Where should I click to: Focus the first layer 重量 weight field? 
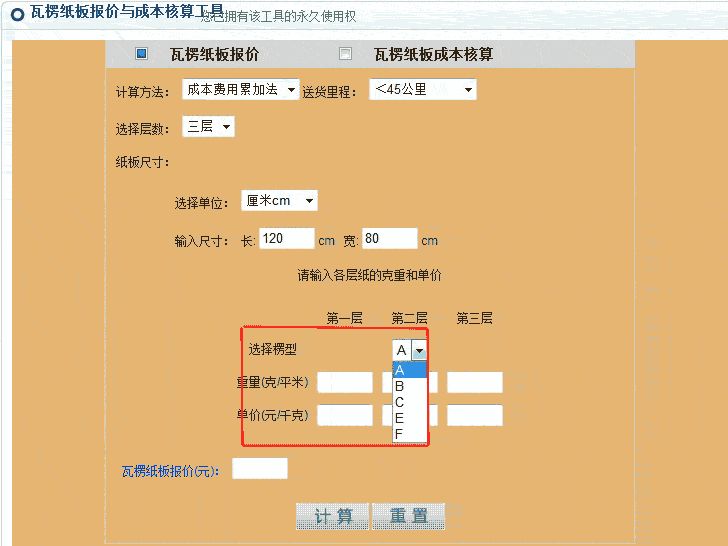coord(344,382)
